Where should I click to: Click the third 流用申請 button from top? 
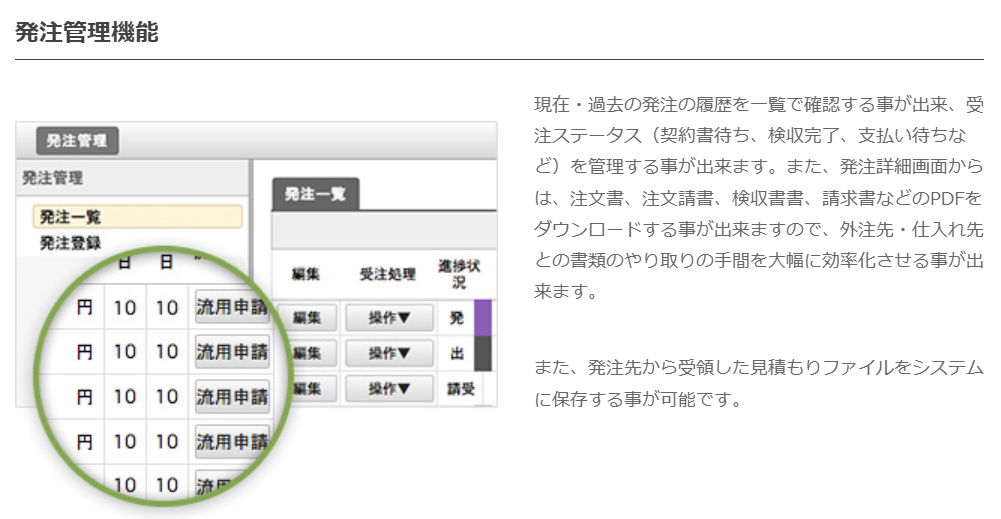click(232, 396)
